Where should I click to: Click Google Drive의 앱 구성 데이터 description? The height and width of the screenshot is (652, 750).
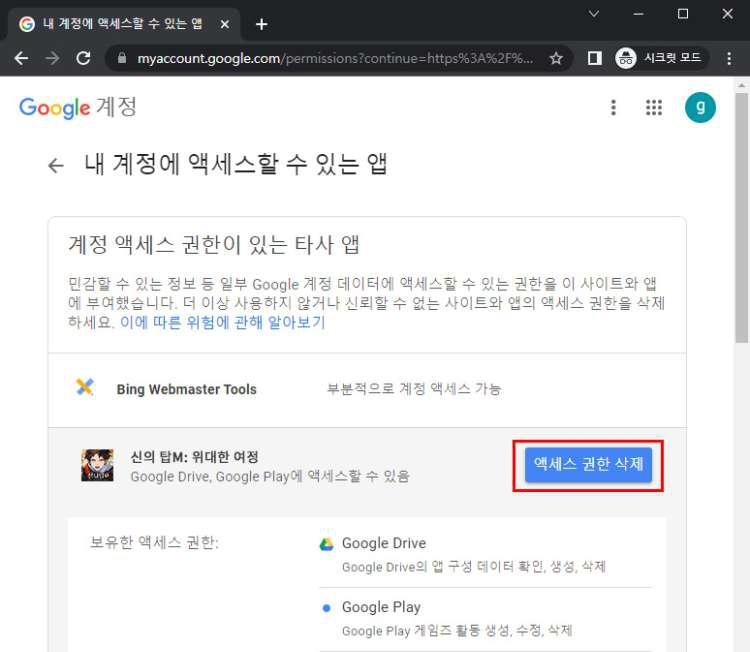pos(474,567)
